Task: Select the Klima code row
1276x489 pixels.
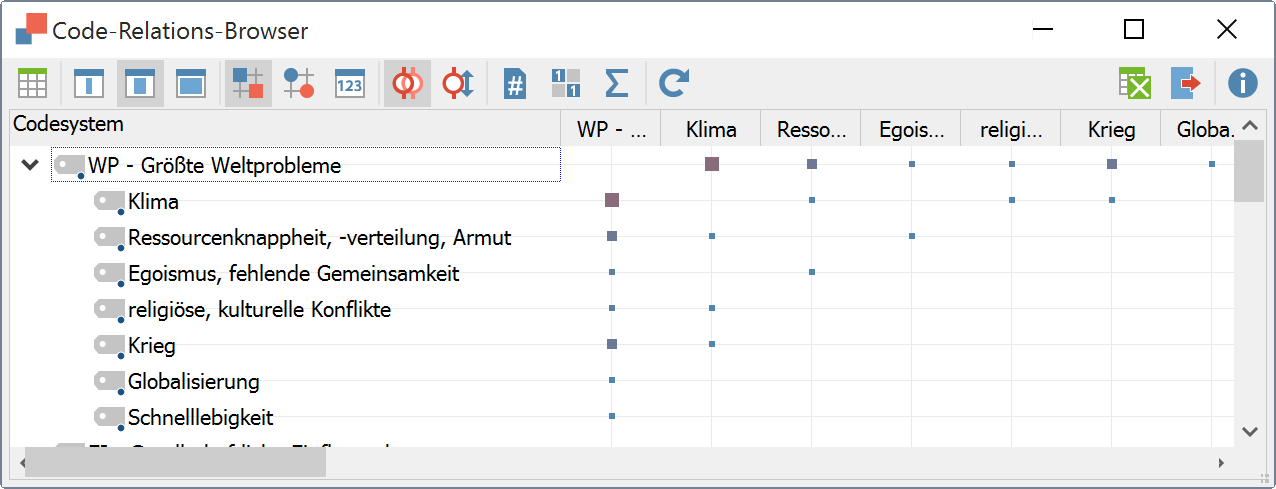Action: tap(154, 202)
